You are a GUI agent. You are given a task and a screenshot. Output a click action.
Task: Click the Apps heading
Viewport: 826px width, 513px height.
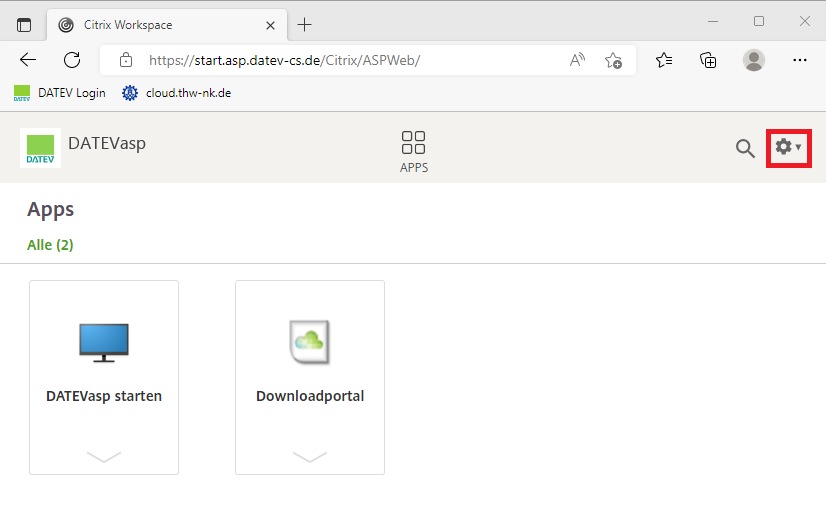pyautogui.click(x=51, y=210)
